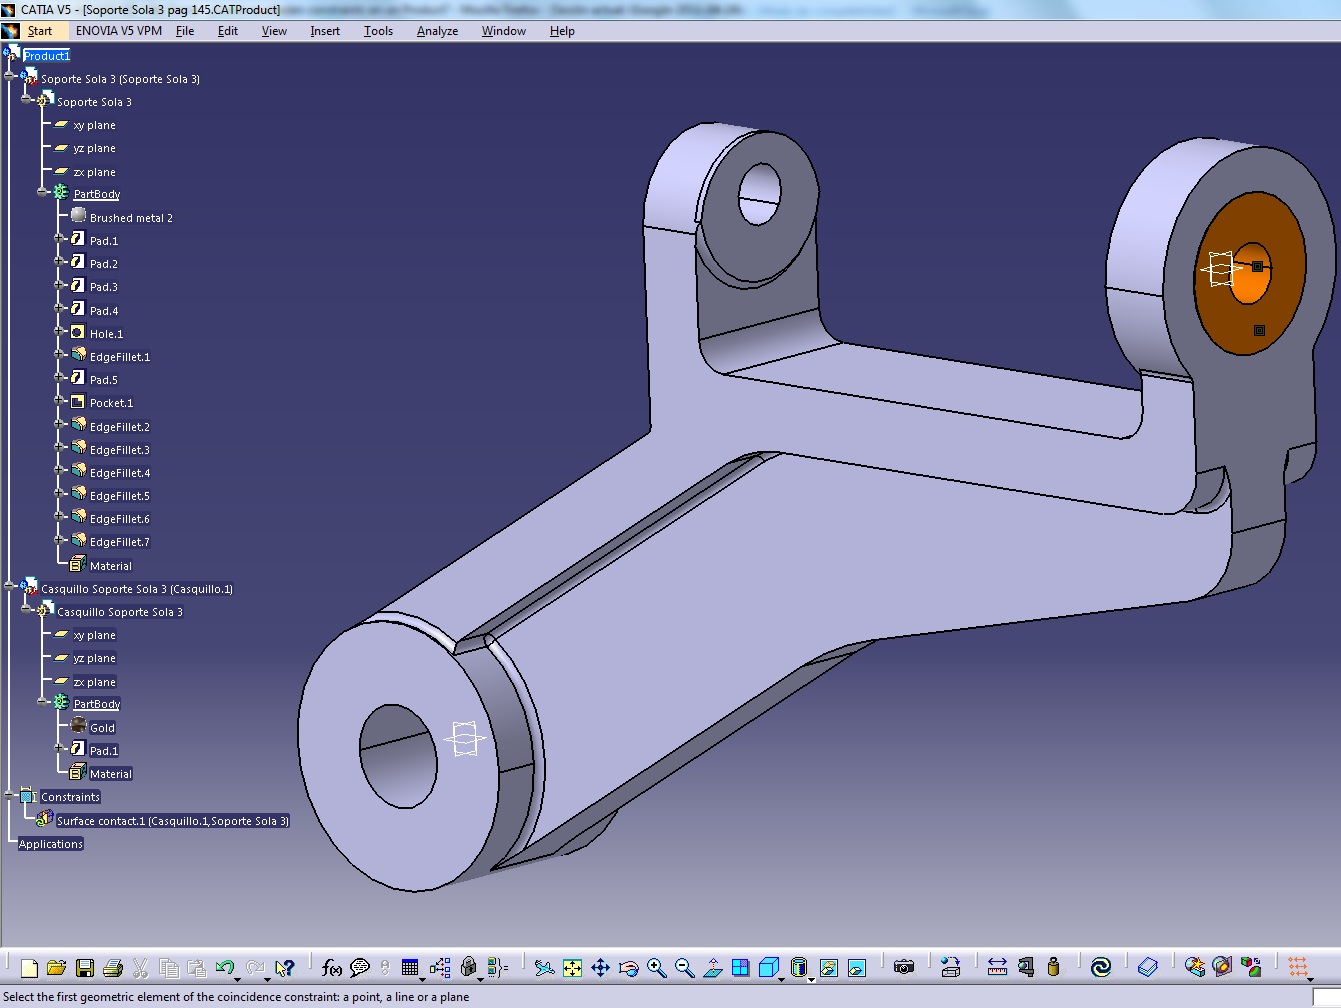Open the Formula f(x) tool
The height and width of the screenshot is (1008, 1341).
click(332, 967)
